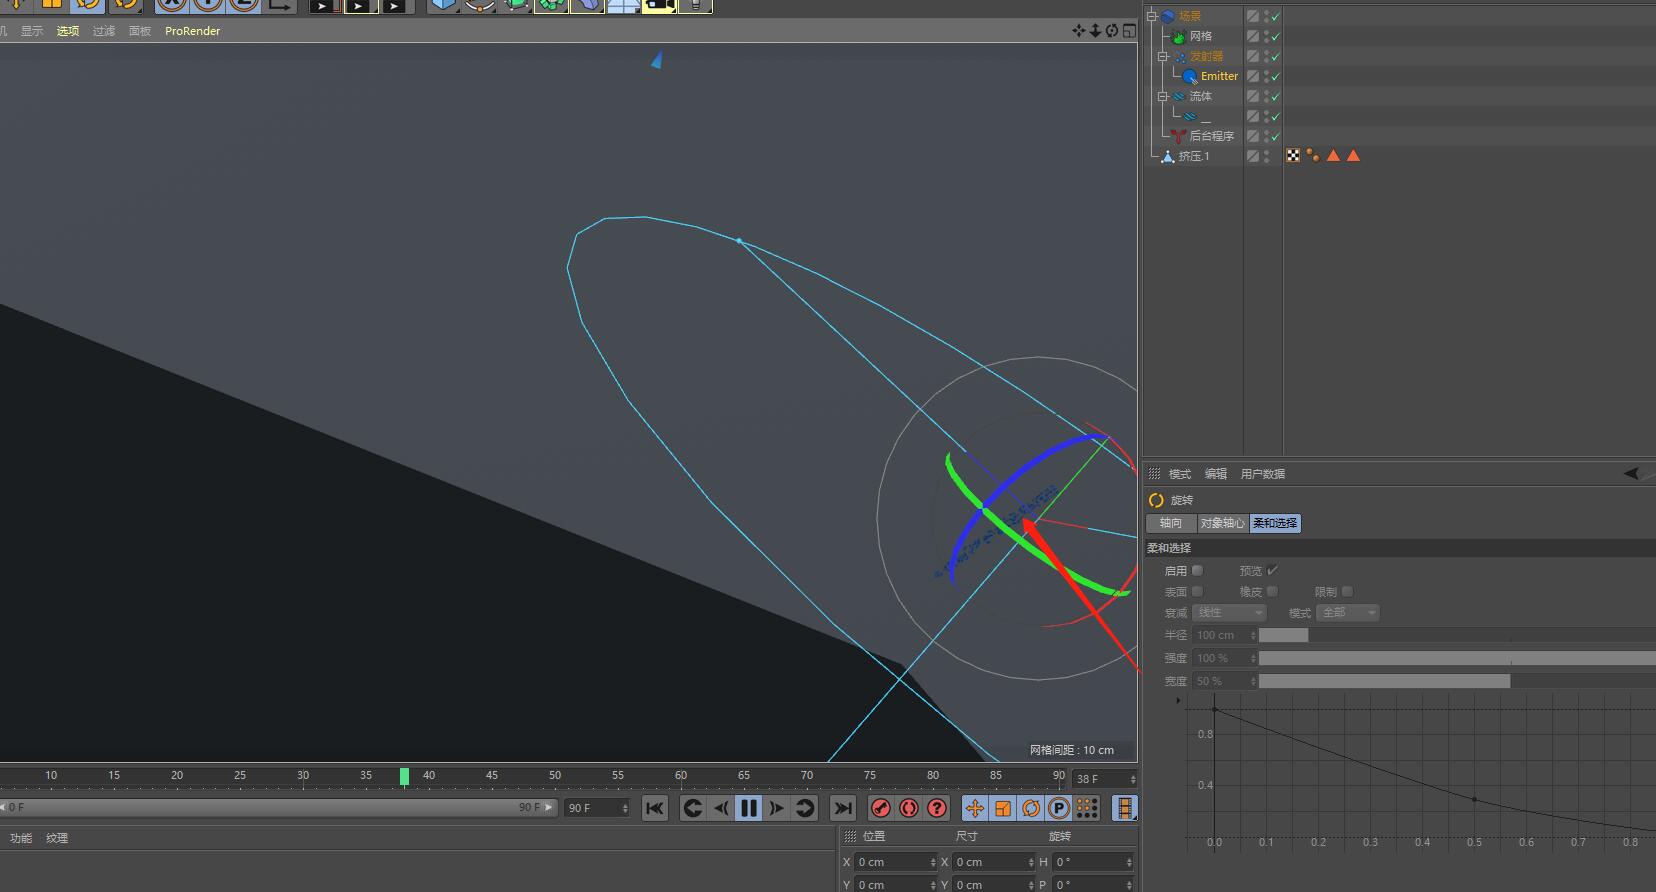Viewport: 1656px width, 892px height.
Task: Open the viewport 显示 menu
Action: 32,31
